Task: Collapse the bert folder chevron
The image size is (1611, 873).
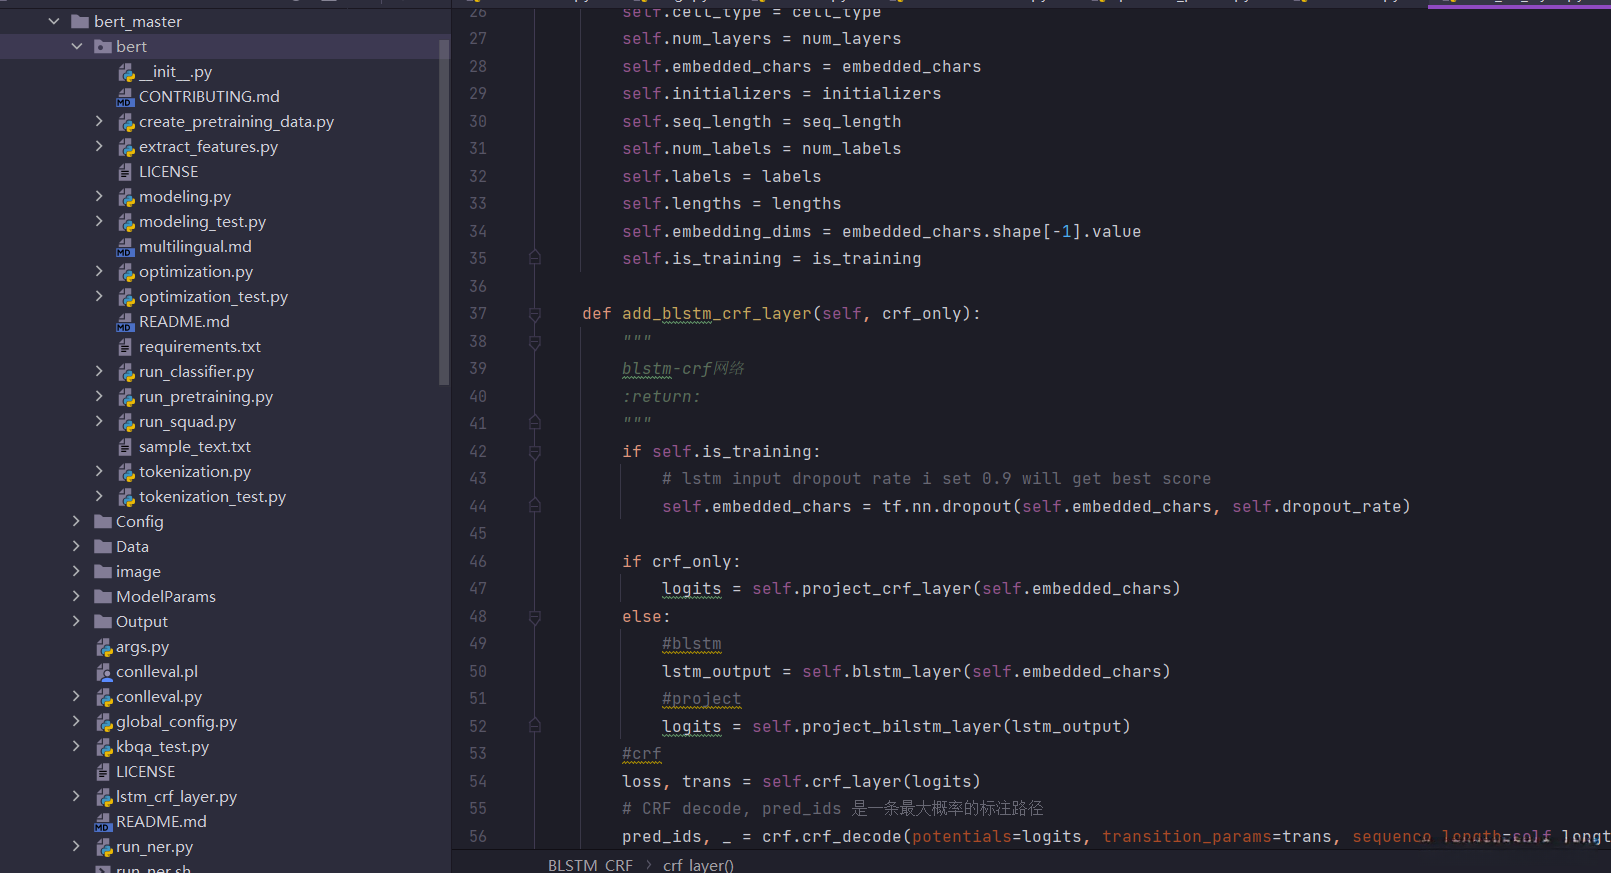Action: 77,46
